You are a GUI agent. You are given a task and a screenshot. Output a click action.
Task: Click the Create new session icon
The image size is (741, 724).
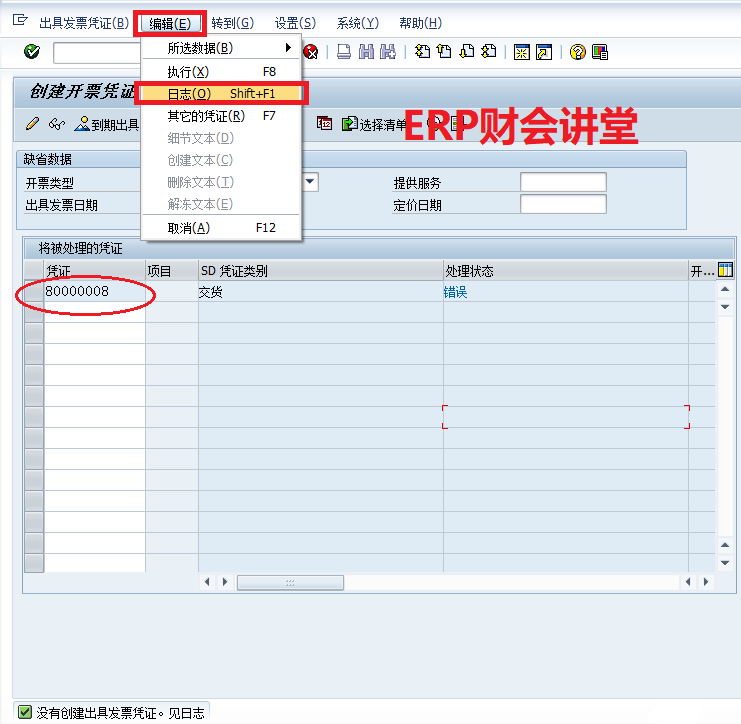(x=520, y=52)
